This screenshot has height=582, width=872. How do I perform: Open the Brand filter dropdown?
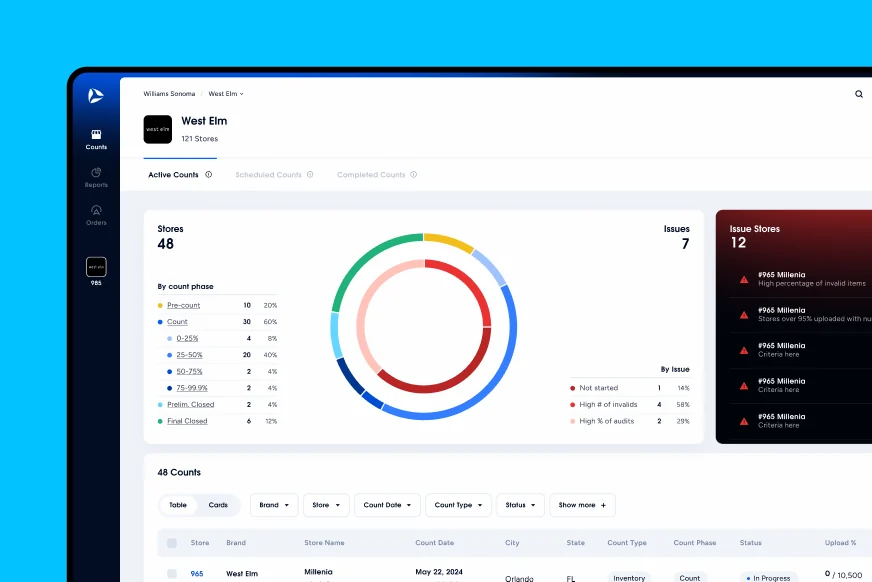click(x=274, y=505)
